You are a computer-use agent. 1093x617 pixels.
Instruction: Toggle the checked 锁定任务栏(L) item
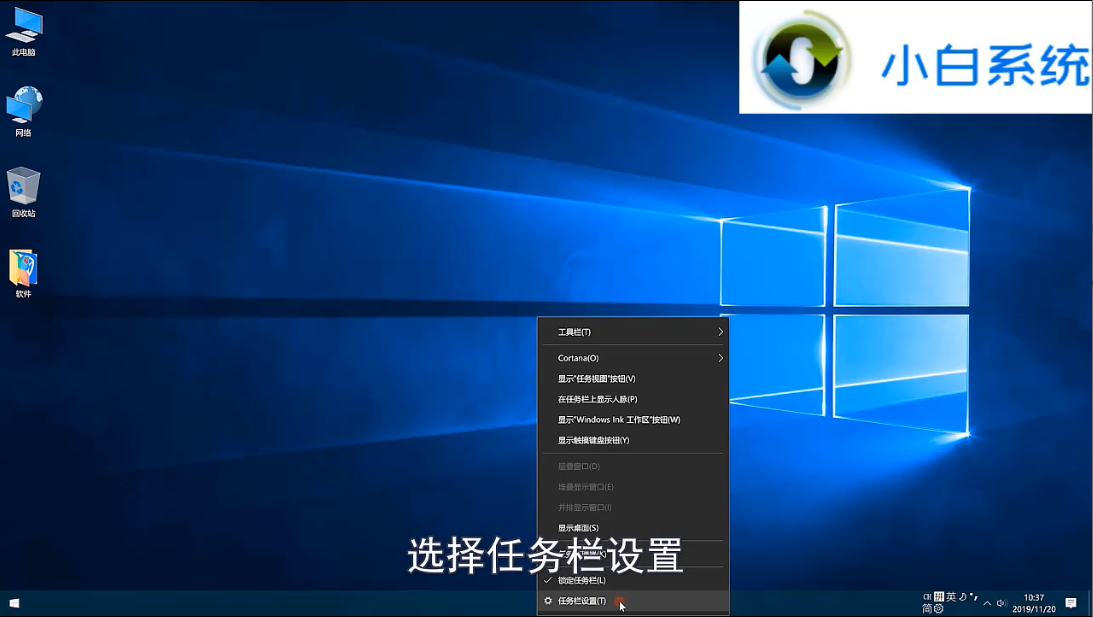coord(633,580)
